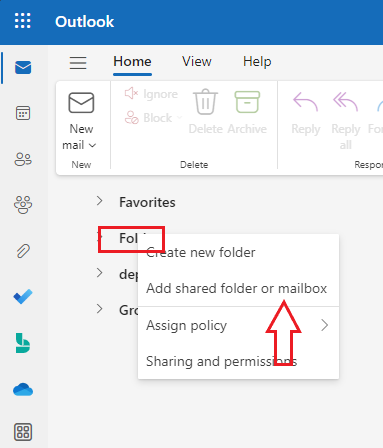Image resolution: width=383 pixels, height=448 pixels.
Task: Select Sharing and permissions option
Action: 238,361
